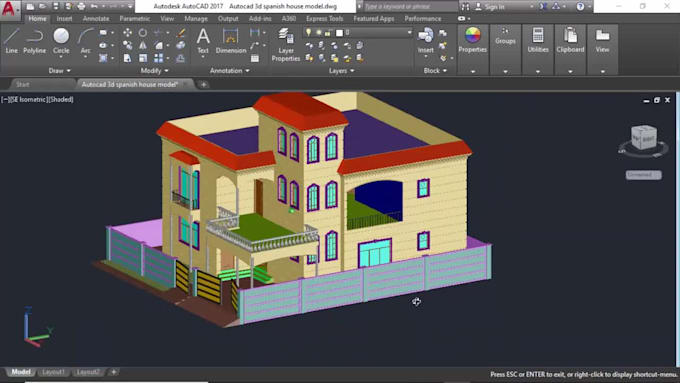Screen dimensions: 680x383
Task: Select the Hatch tool
Action: (103, 58)
